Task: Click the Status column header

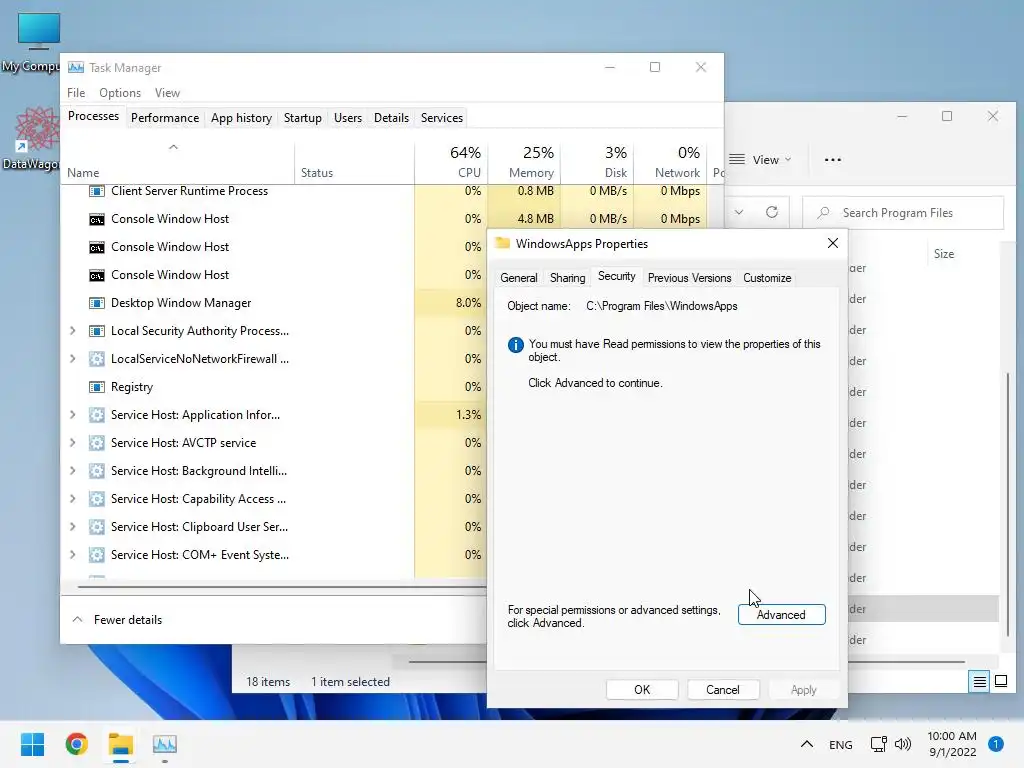Action: (x=354, y=162)
